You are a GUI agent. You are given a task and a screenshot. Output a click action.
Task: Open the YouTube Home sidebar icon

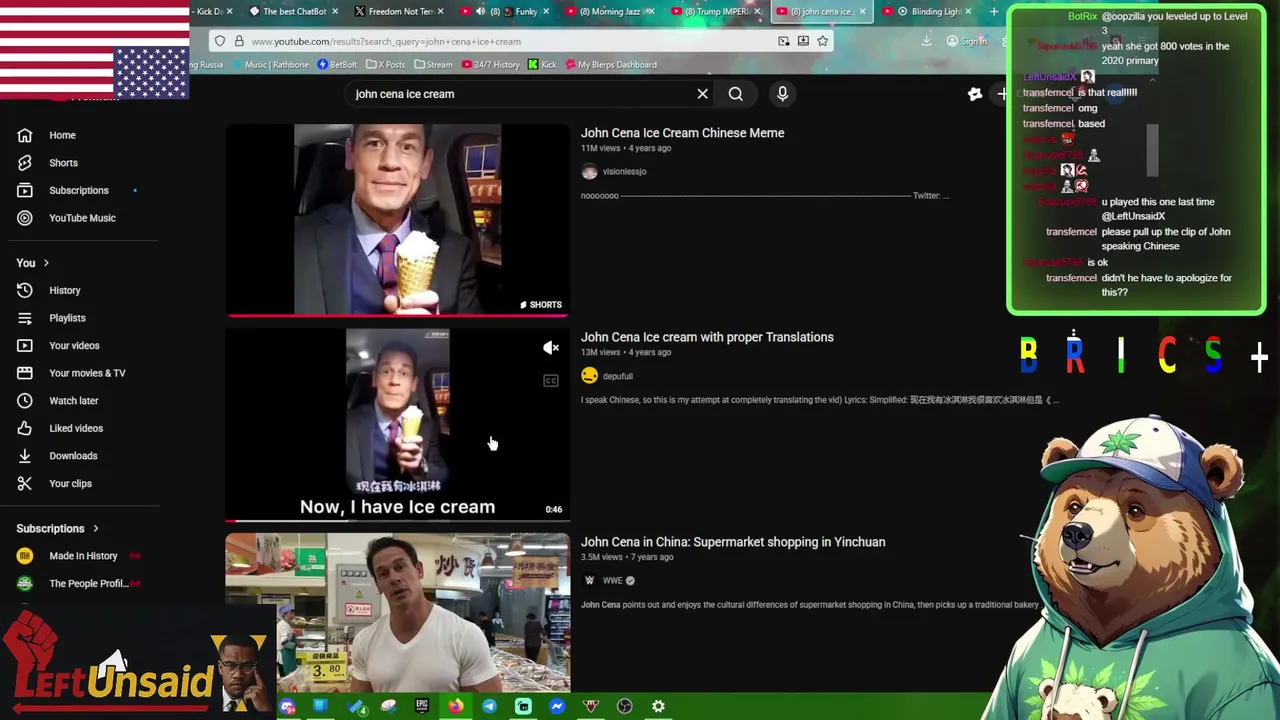(25, 135)
